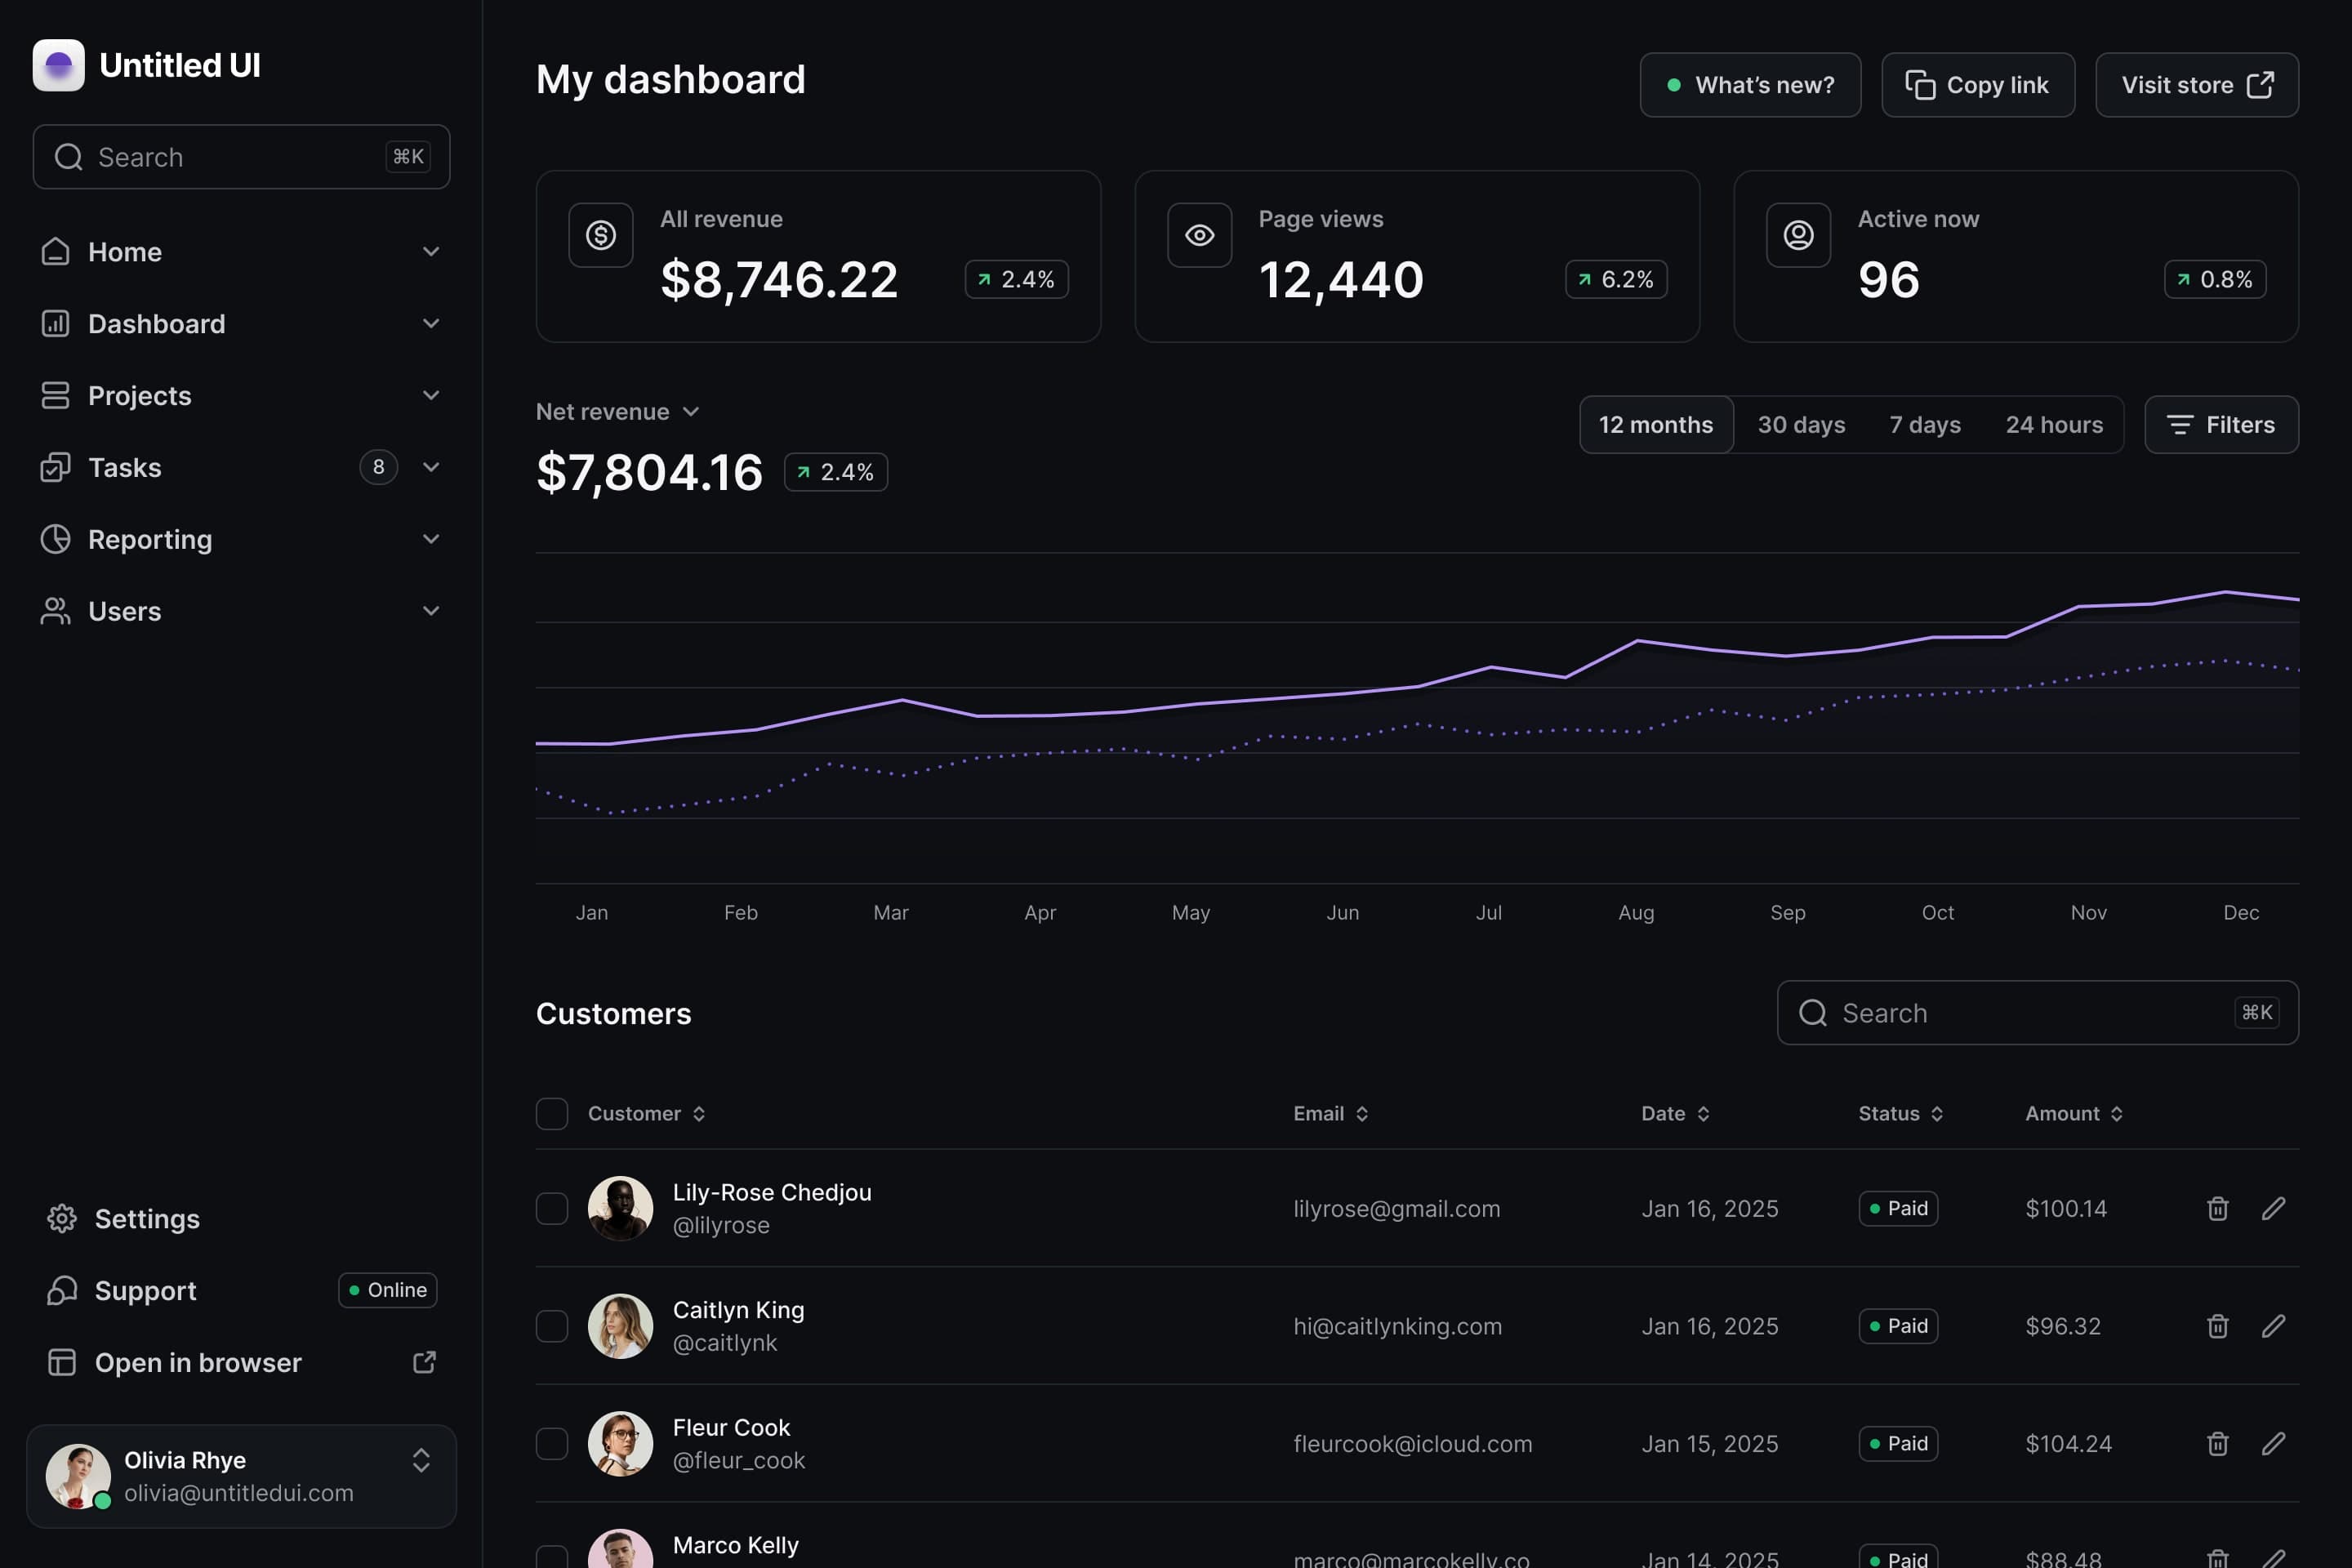Click the Support headset icon

point(62,1290)
